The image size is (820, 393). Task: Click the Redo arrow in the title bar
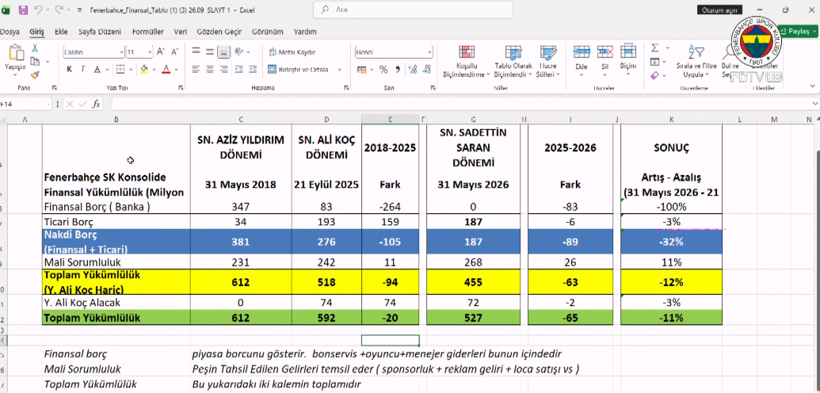59,10
